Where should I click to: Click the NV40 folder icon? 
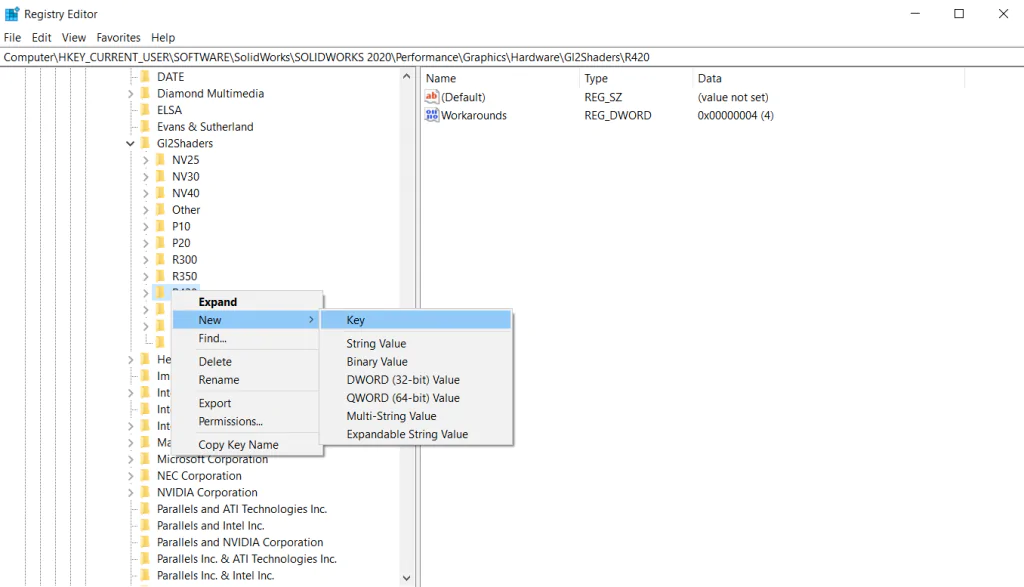tap(160, 193)
